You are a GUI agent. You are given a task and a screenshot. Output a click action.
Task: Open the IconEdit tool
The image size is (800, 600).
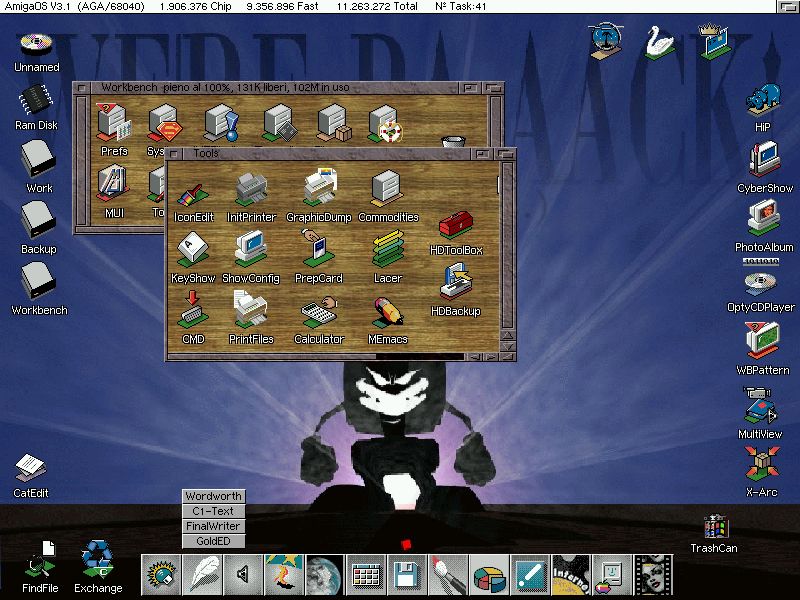[x=193, y=196]
